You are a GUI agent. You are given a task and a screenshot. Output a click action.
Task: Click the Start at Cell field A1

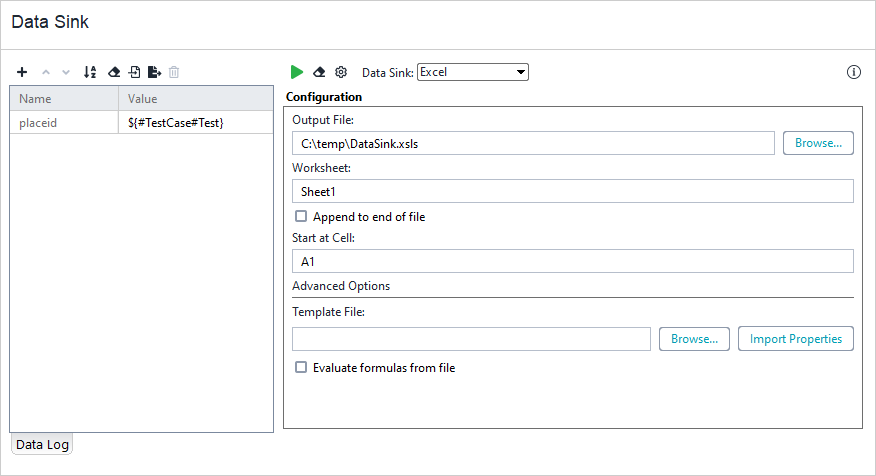point(573,261)
